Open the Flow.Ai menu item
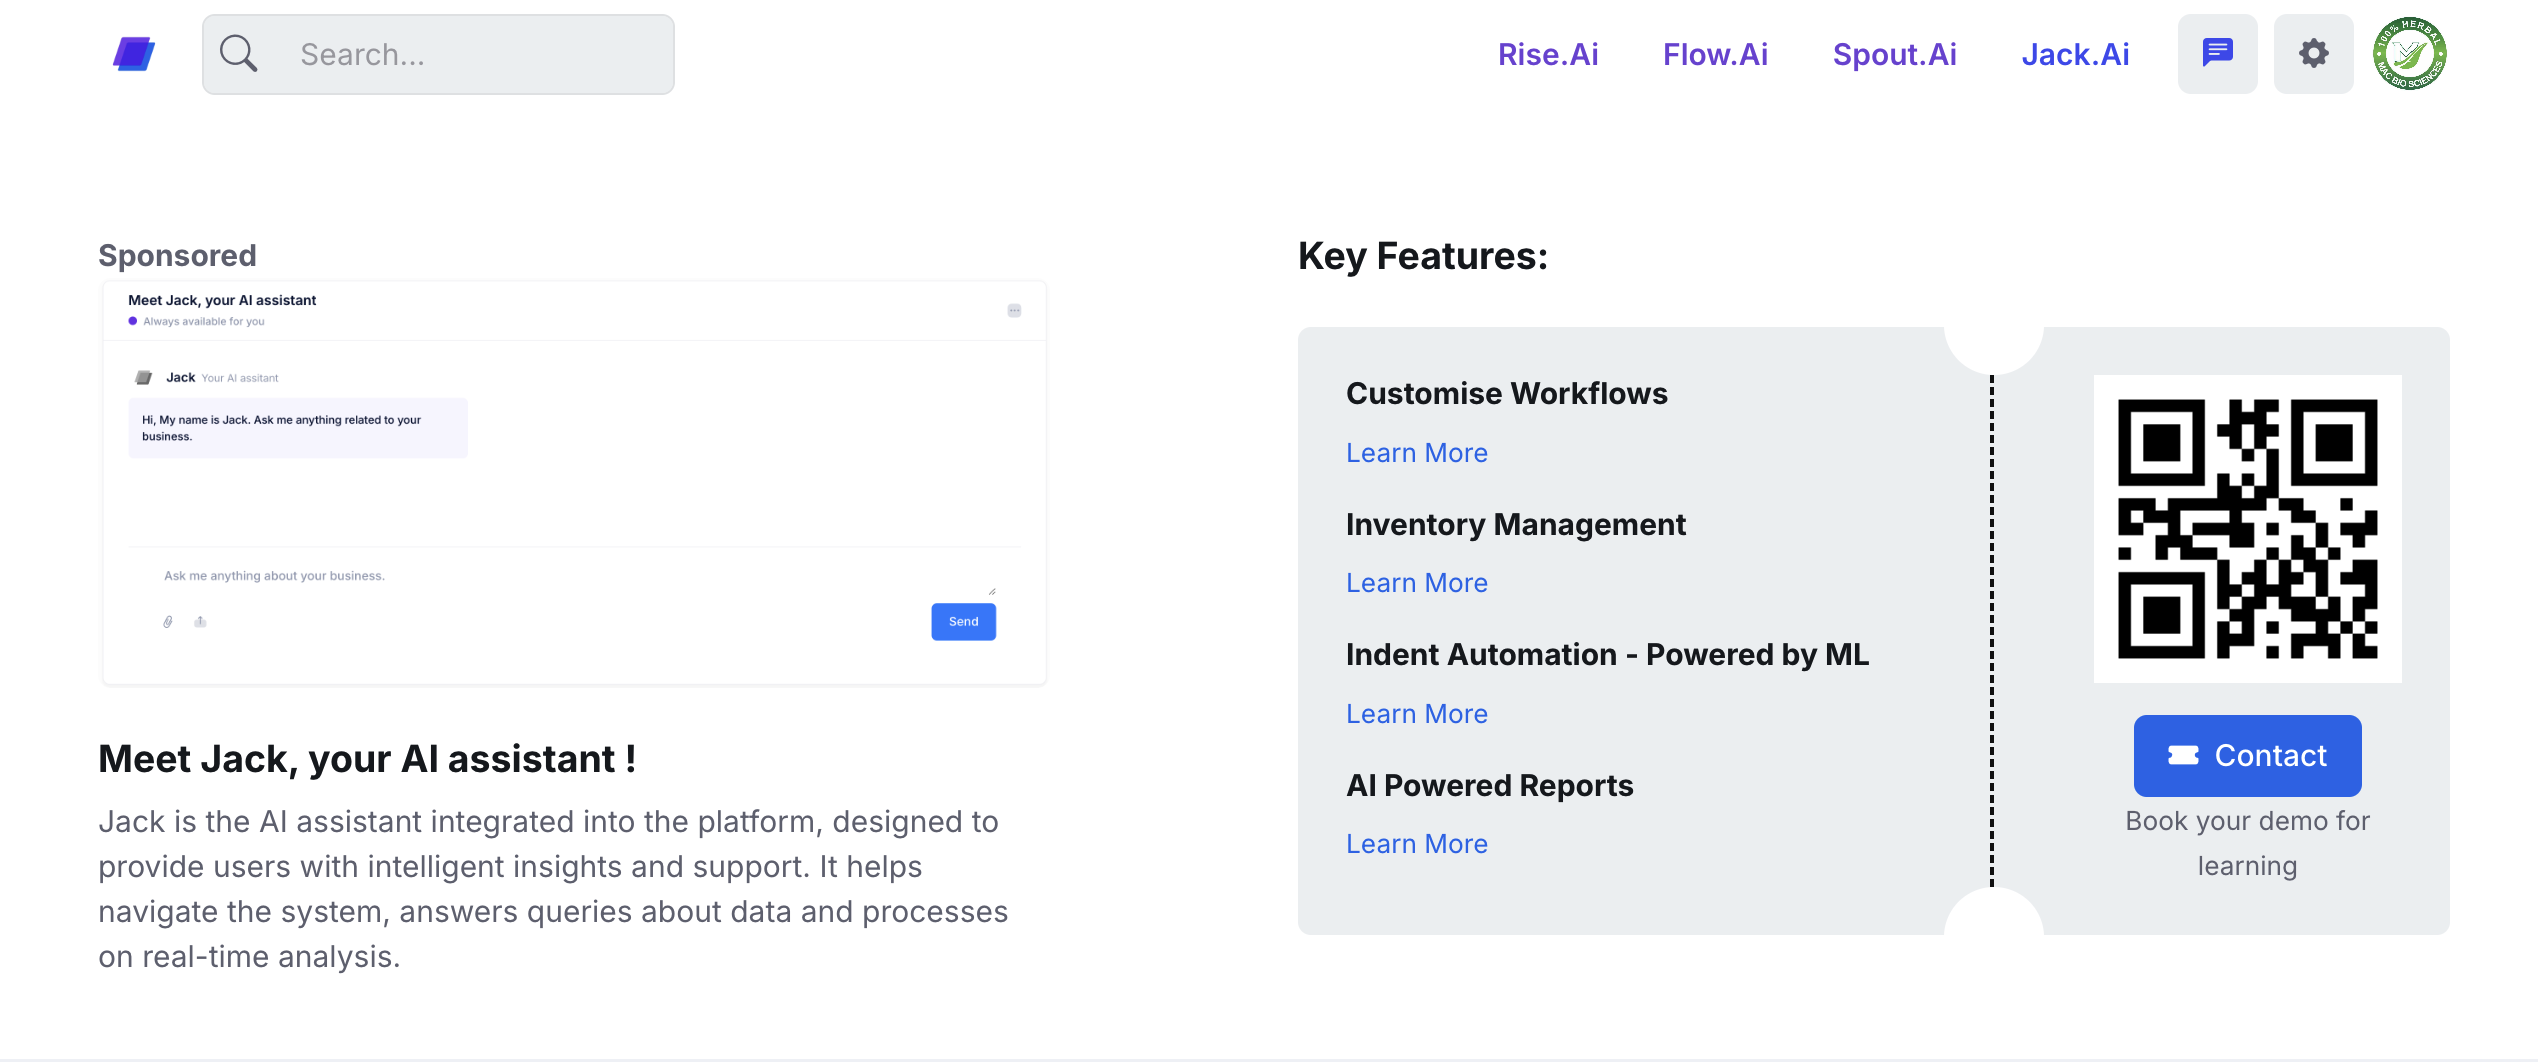2538x1062 pixels. point(1715,54)
